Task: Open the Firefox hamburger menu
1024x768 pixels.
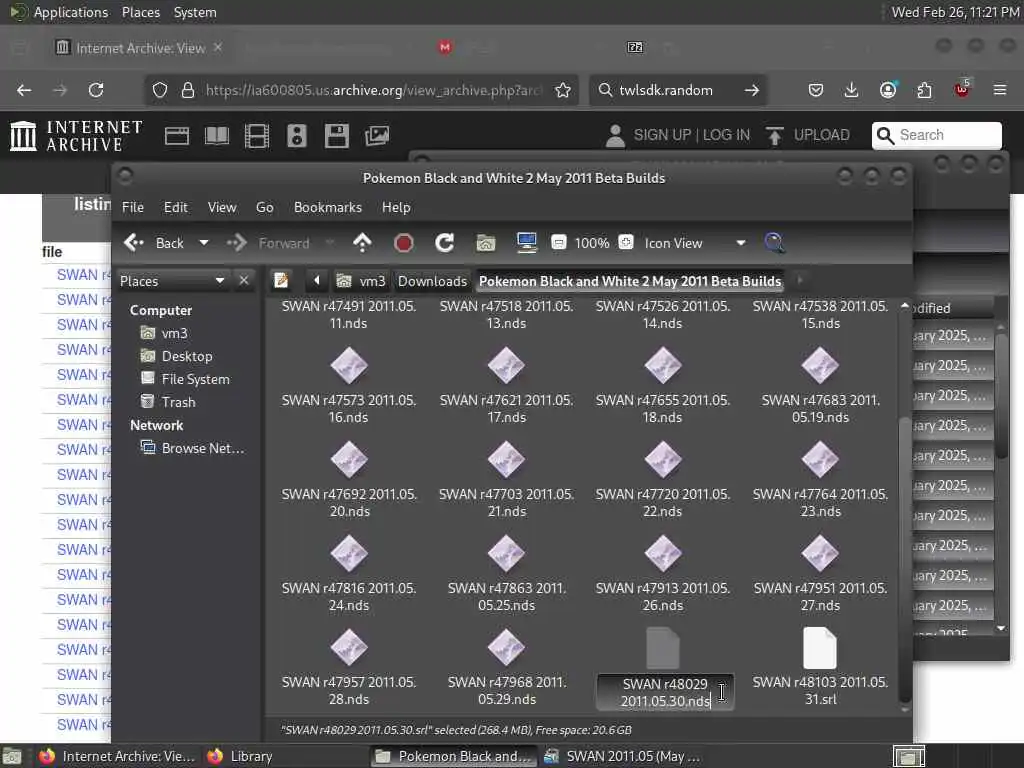Action: [x=1000, y=90]
